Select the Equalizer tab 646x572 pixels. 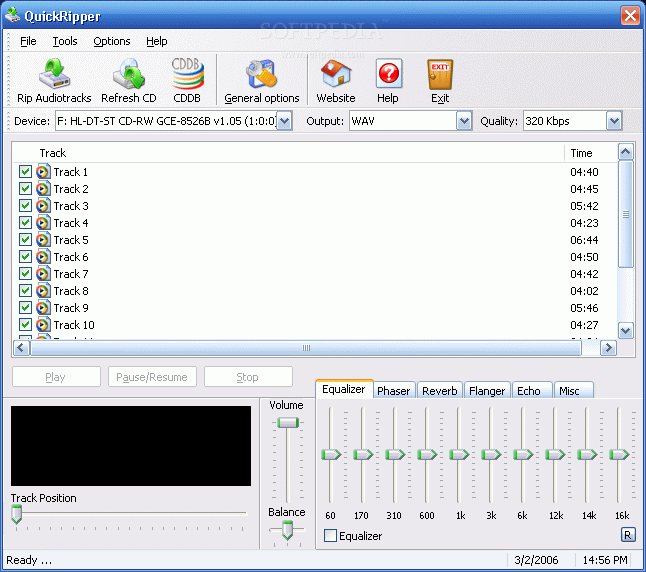click(x=344, y=389)
